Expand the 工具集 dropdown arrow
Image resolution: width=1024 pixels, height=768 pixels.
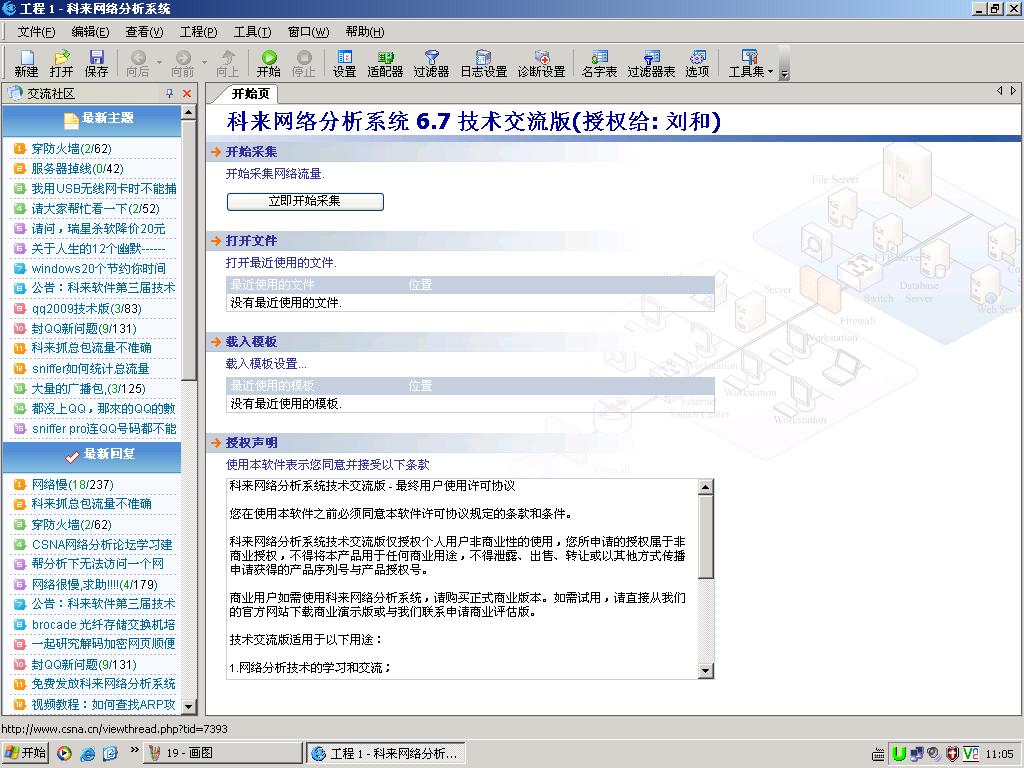(x=771, y=71)
